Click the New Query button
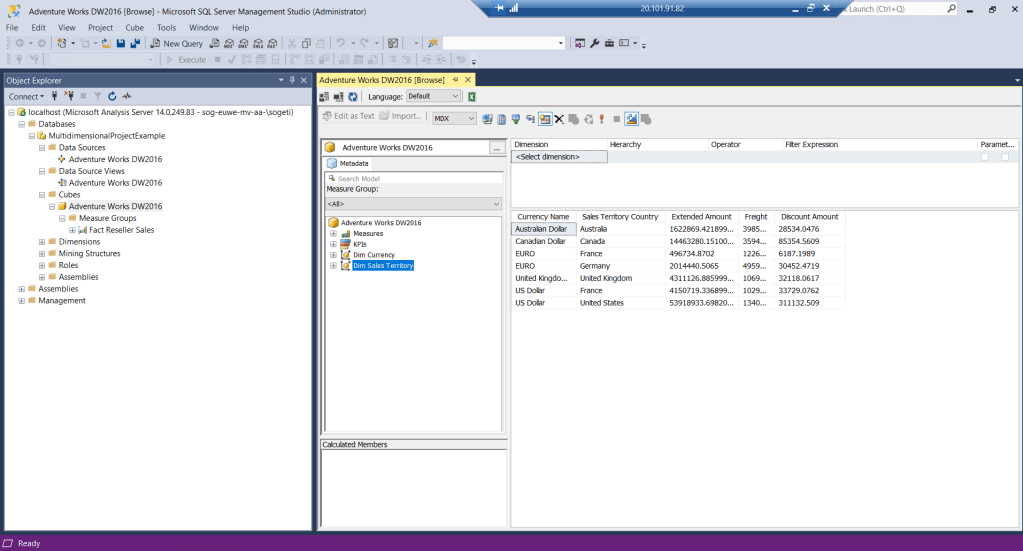This screenshot has height=551, width=1023. click(x=176, y=43)
